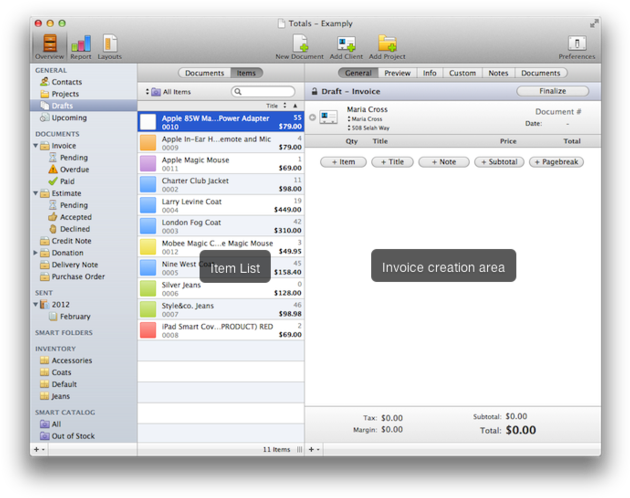Click the Add Project folder icon

(387, 46)
